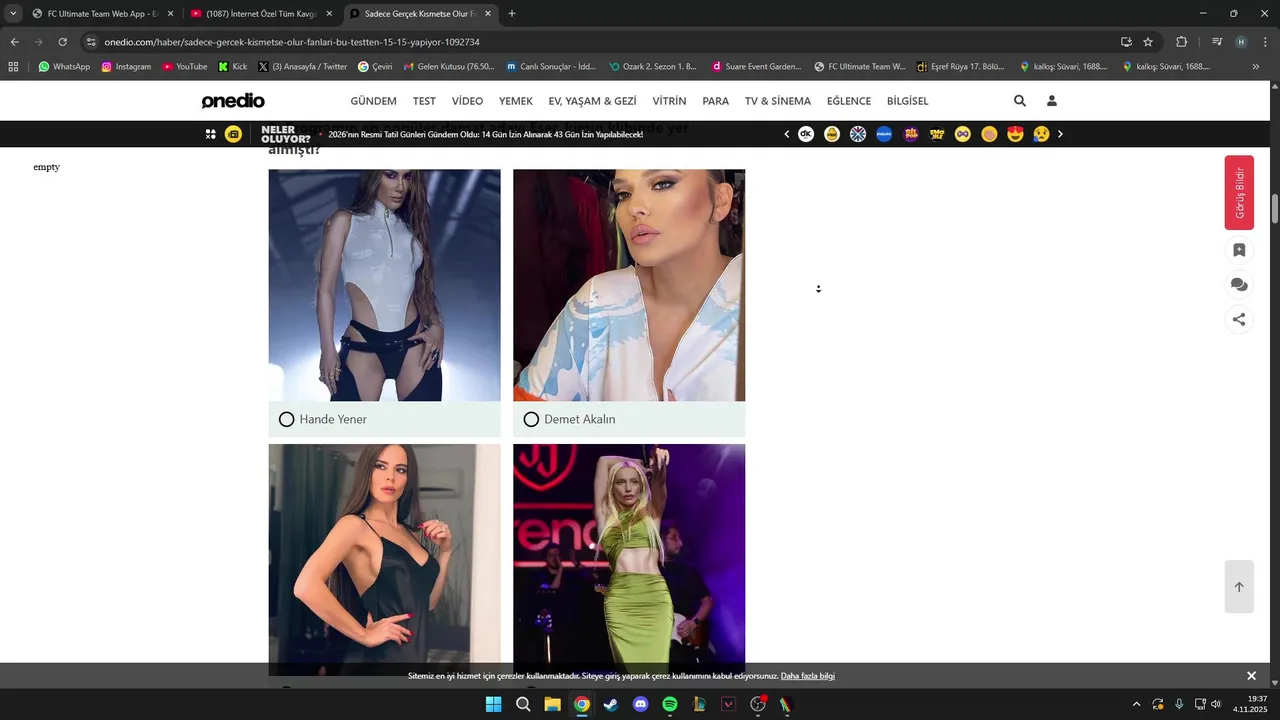
Task: Open Steam from the taskbar
Action: click(x=611, y=704)
